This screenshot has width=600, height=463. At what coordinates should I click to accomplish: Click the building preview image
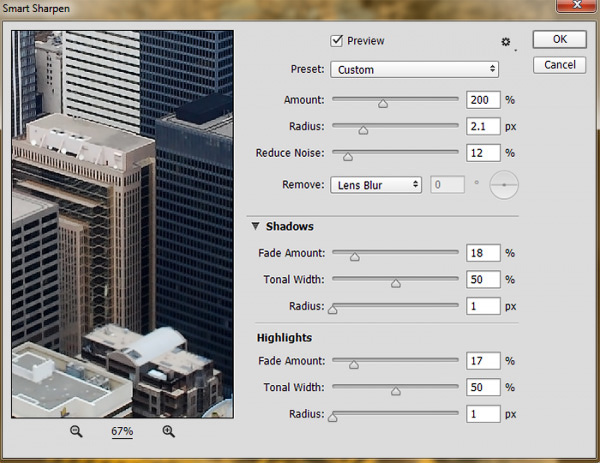[122, 224]
